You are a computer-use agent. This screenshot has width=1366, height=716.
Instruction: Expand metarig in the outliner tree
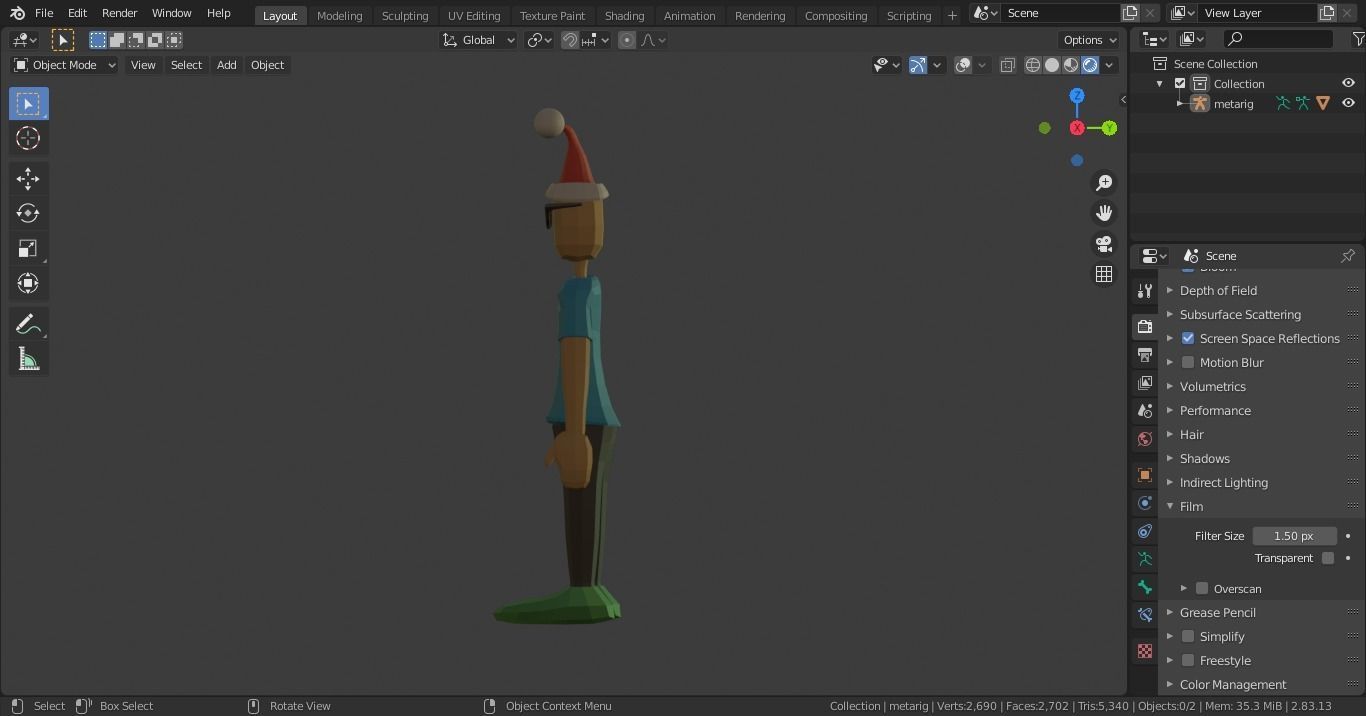pyautogui.click(x=1179, y=104)
